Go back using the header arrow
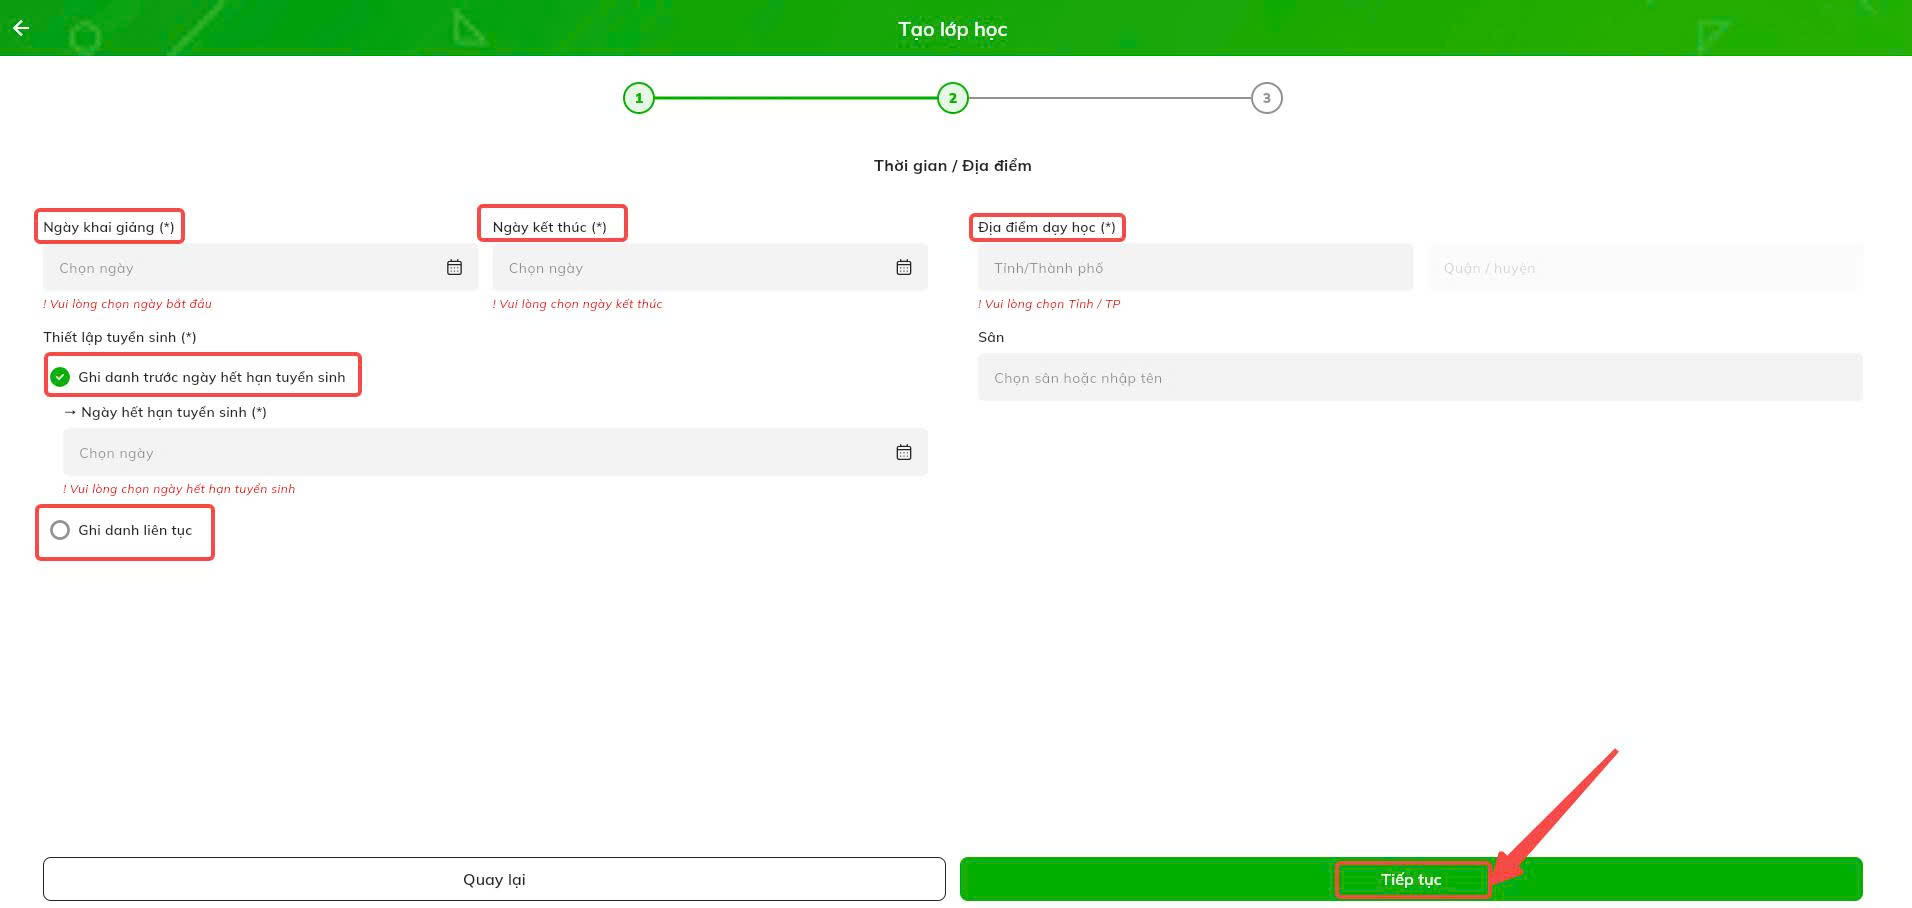Screen dimensions: 1912x908 (21, 28)
